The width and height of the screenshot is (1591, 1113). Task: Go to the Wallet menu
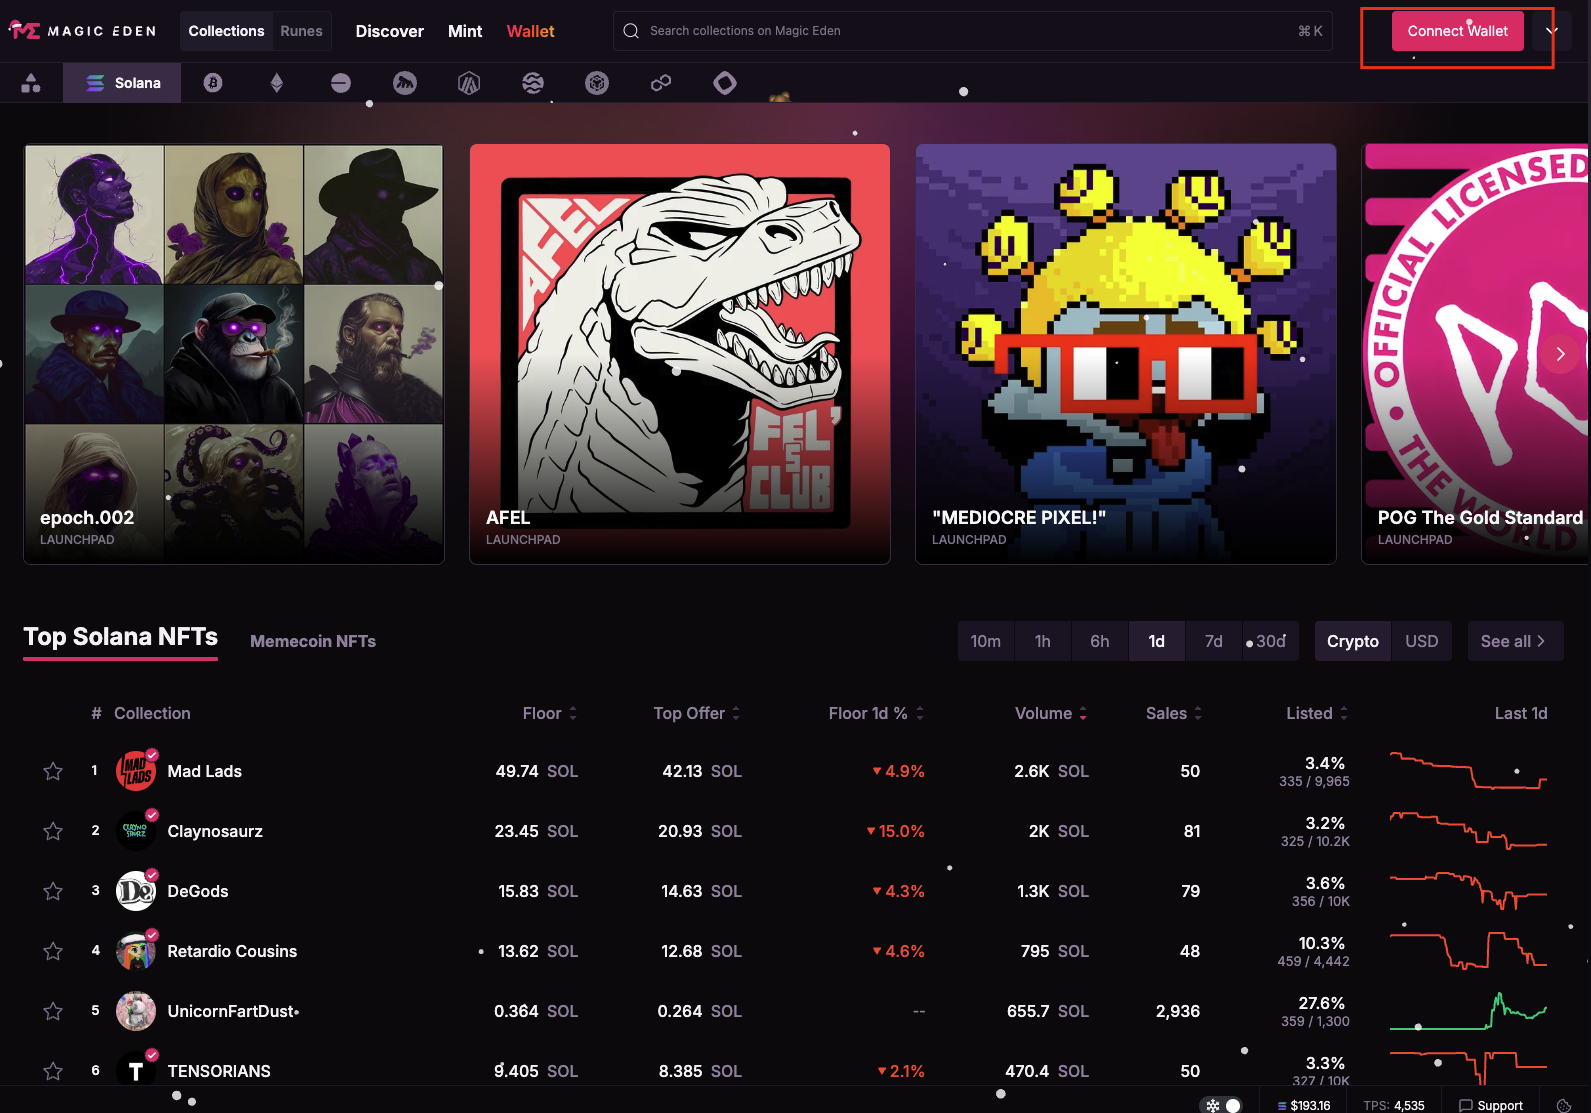530,31
